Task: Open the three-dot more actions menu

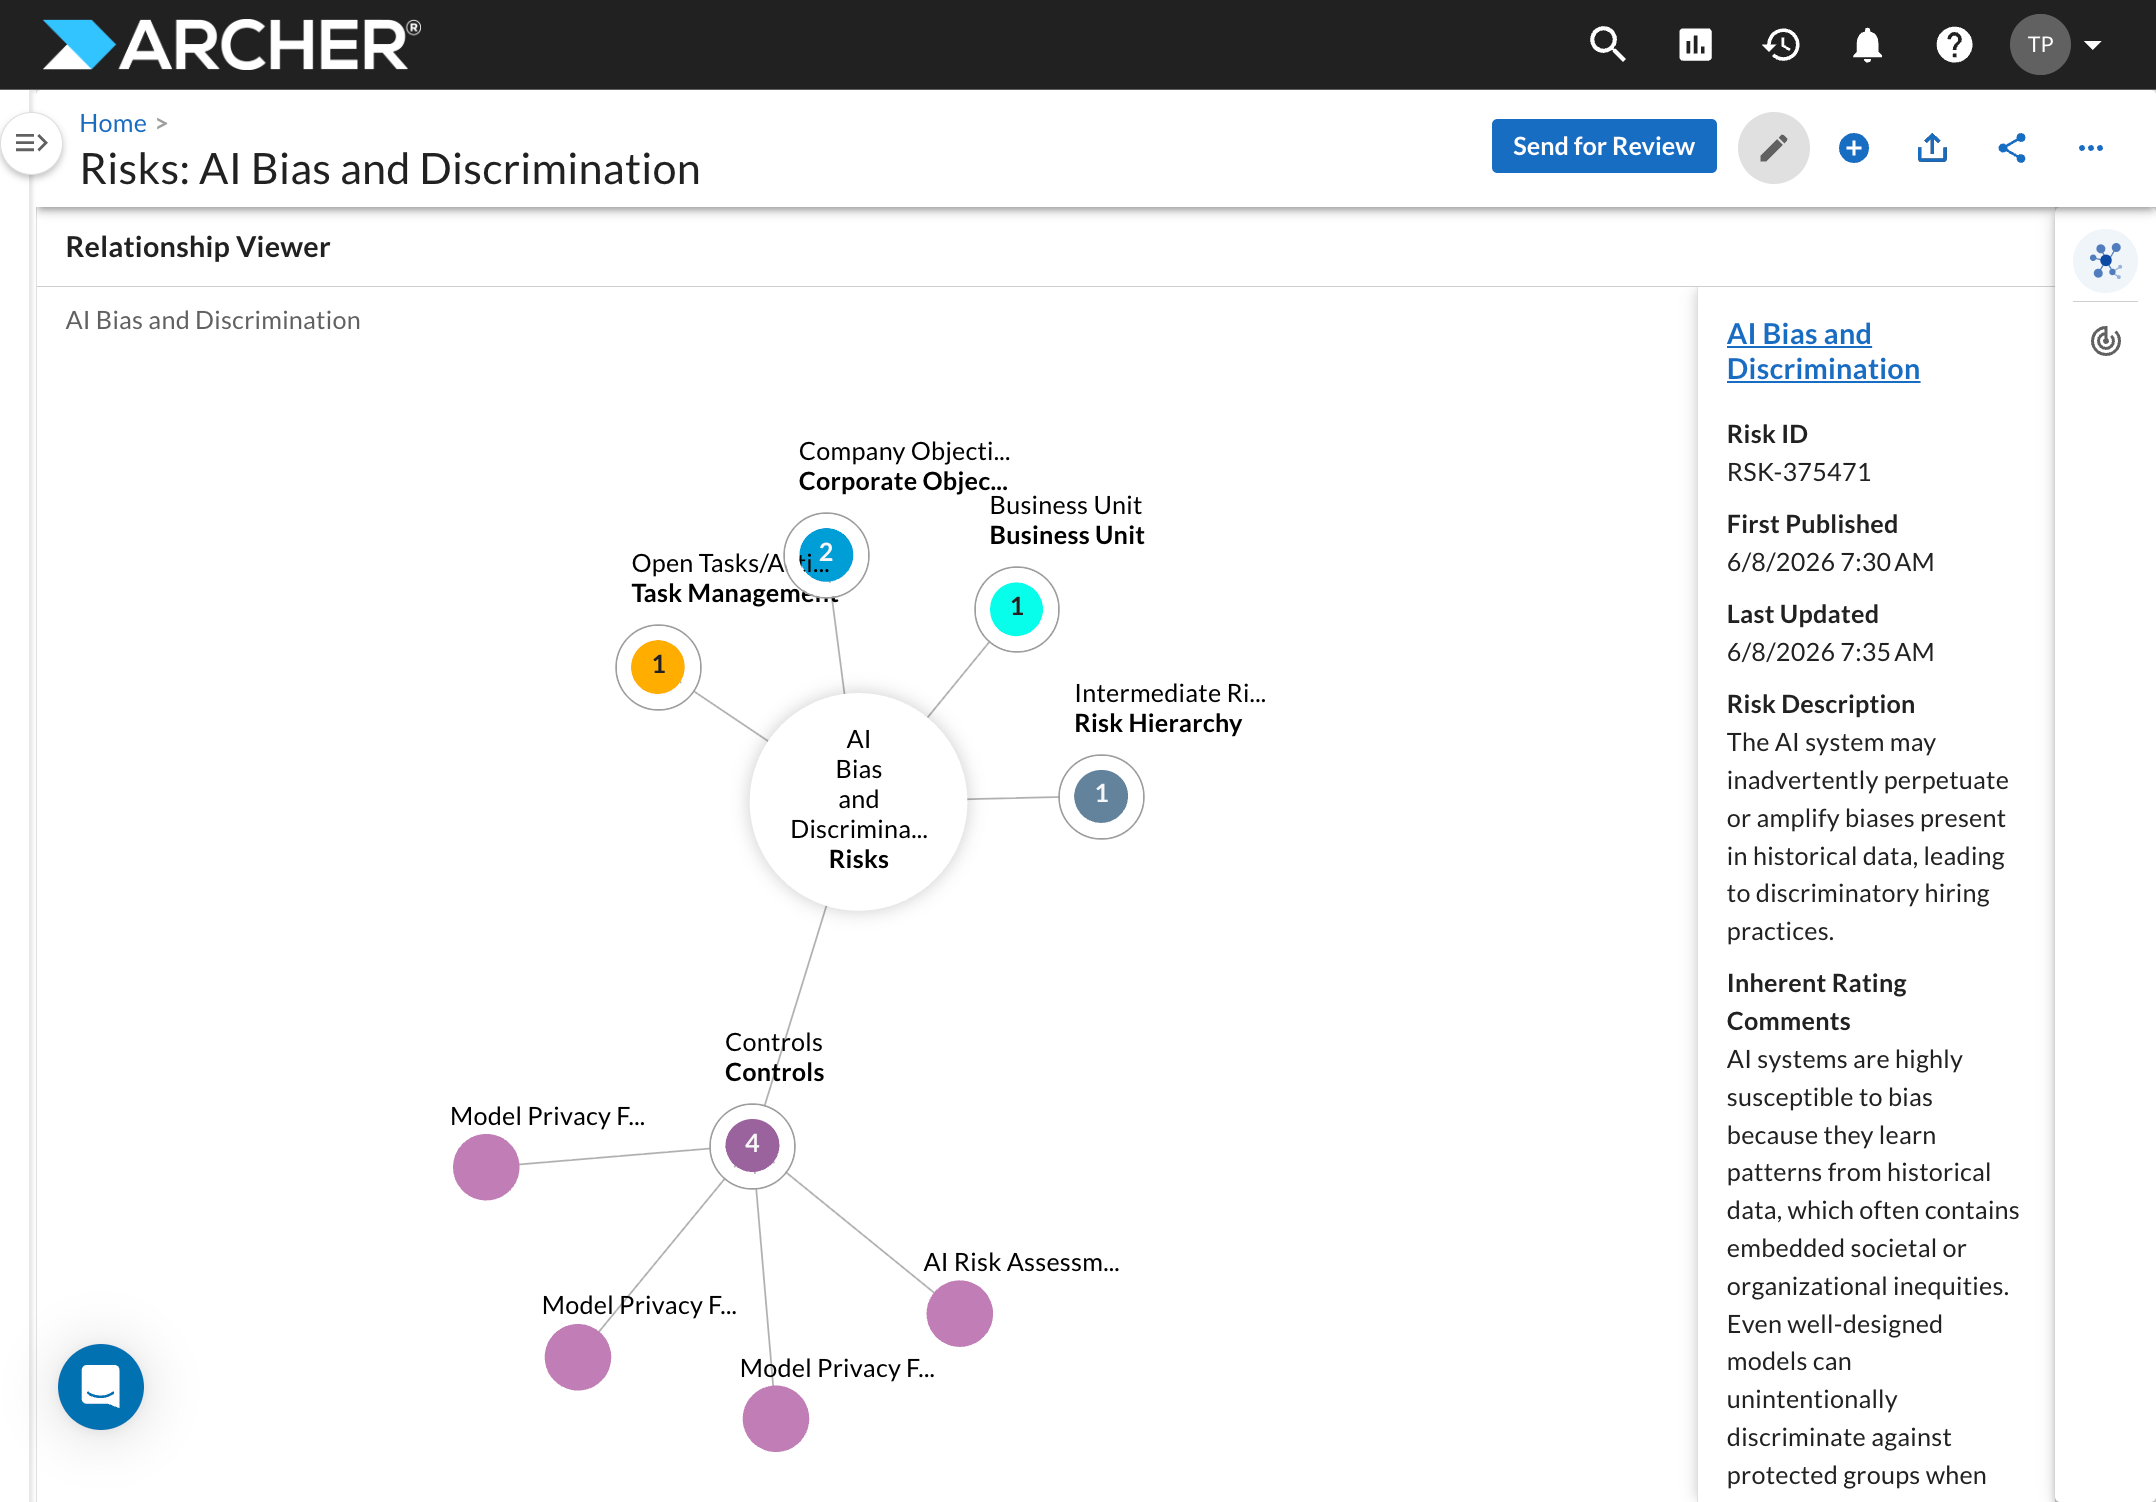Action: 2090,148
